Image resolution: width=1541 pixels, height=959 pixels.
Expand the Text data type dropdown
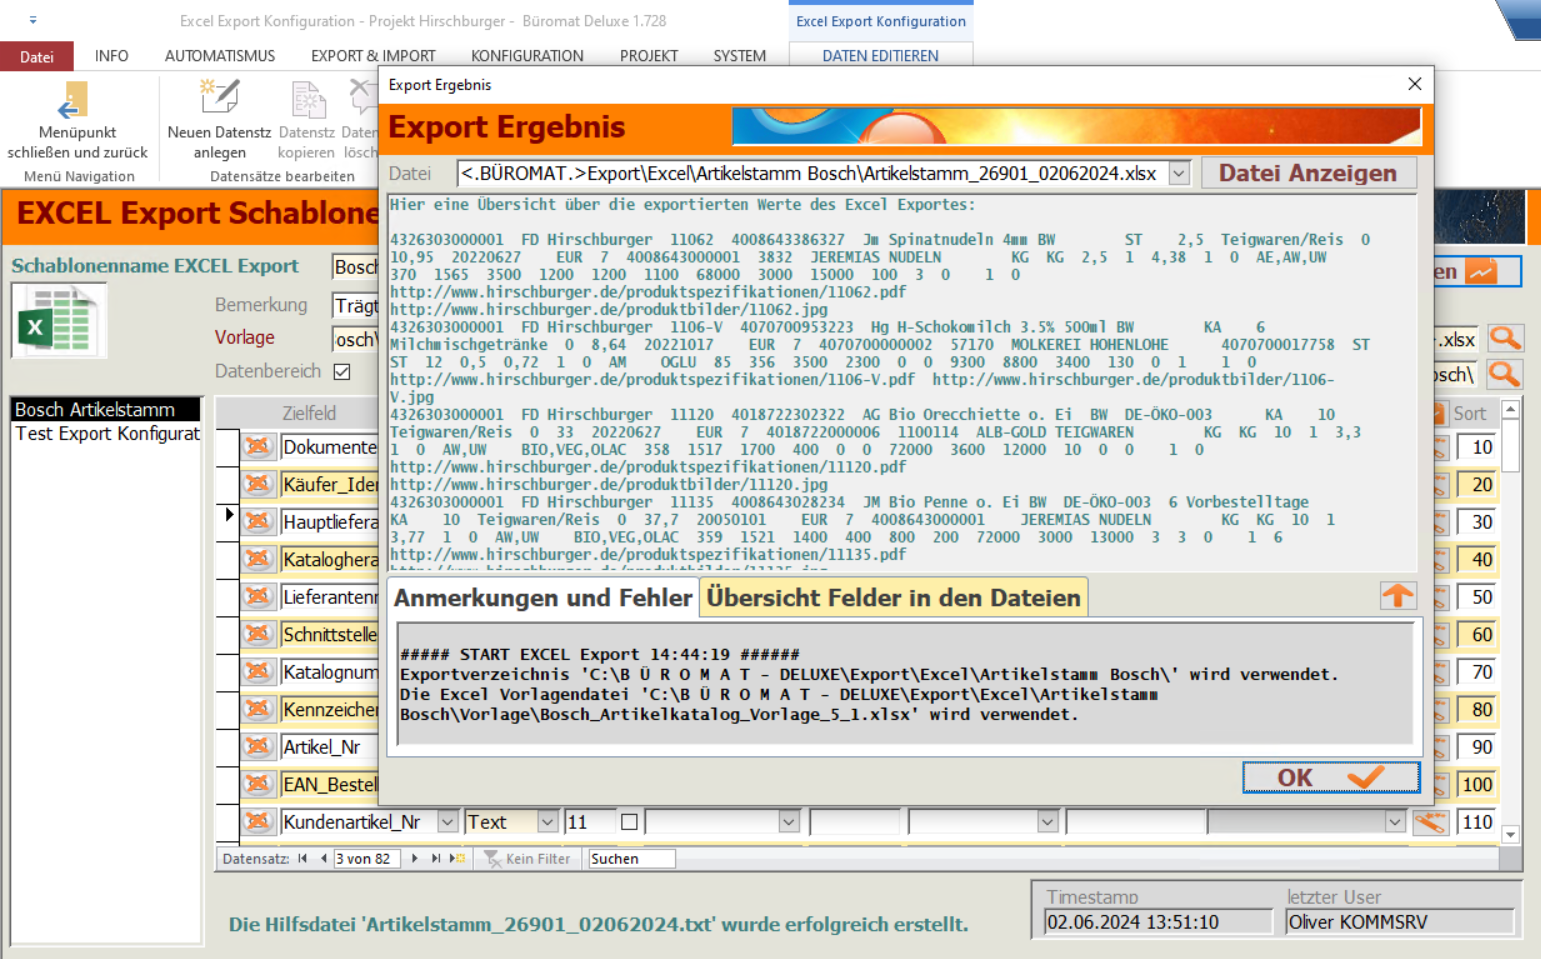[x=547, y=822]
